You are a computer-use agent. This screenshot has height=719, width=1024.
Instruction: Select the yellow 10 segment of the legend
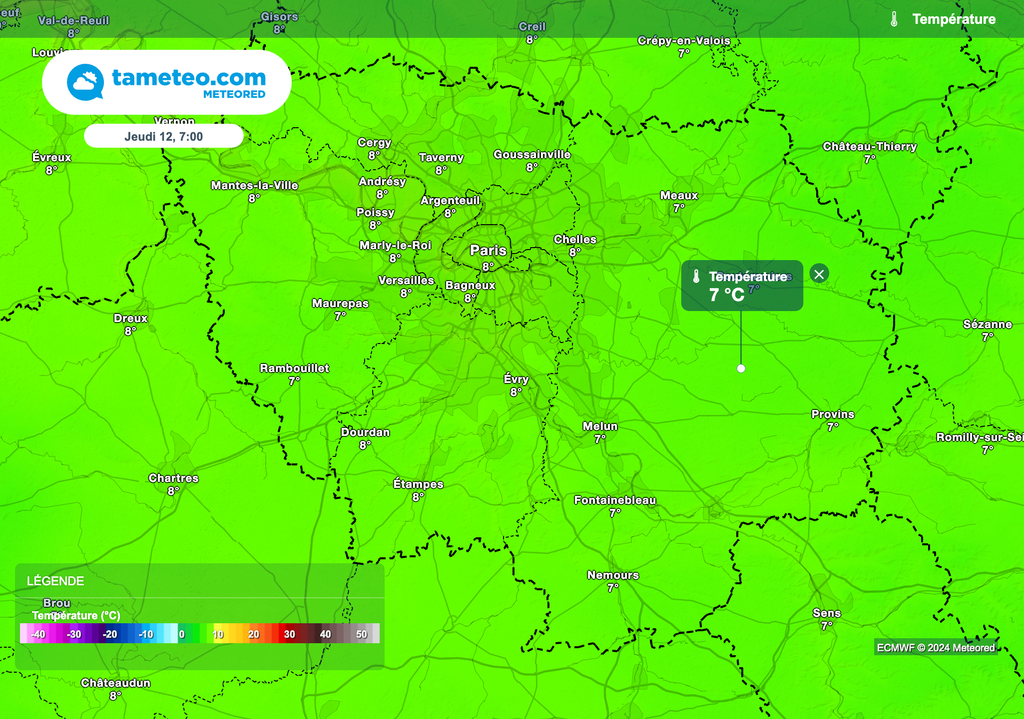217,634
